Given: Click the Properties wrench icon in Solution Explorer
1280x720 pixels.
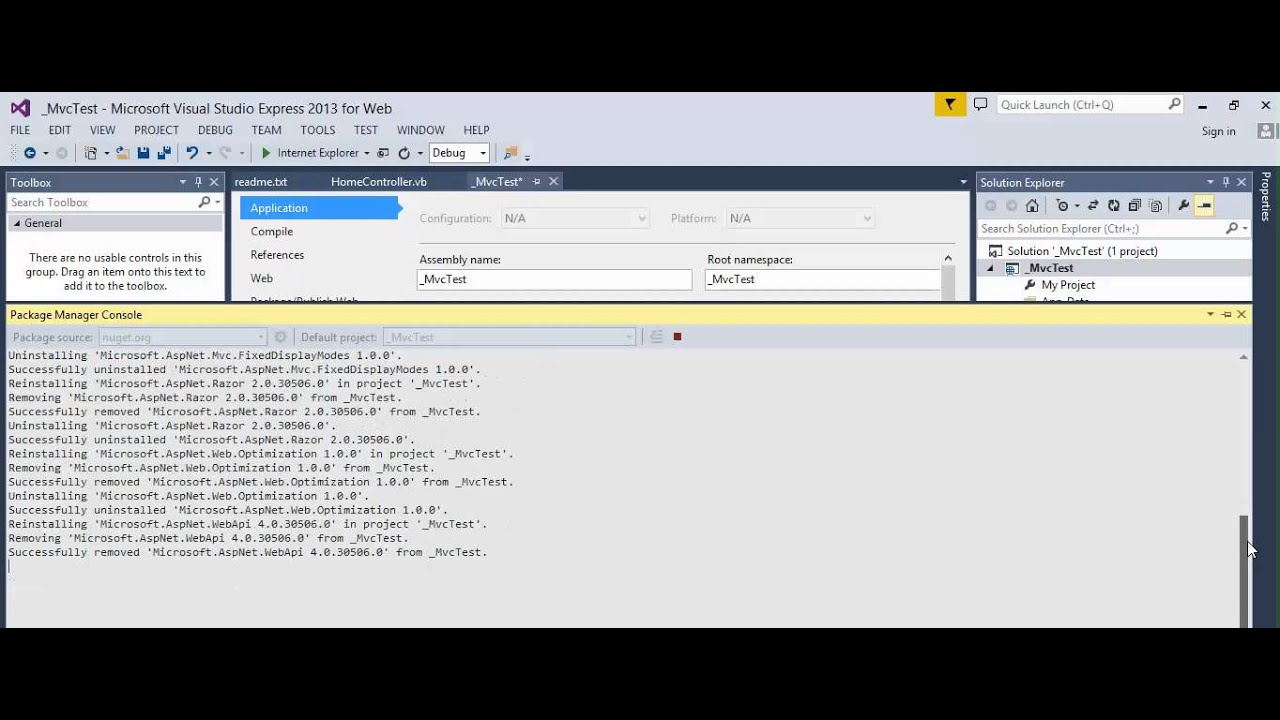Looking at the screenshot, I should [1184, 205].
